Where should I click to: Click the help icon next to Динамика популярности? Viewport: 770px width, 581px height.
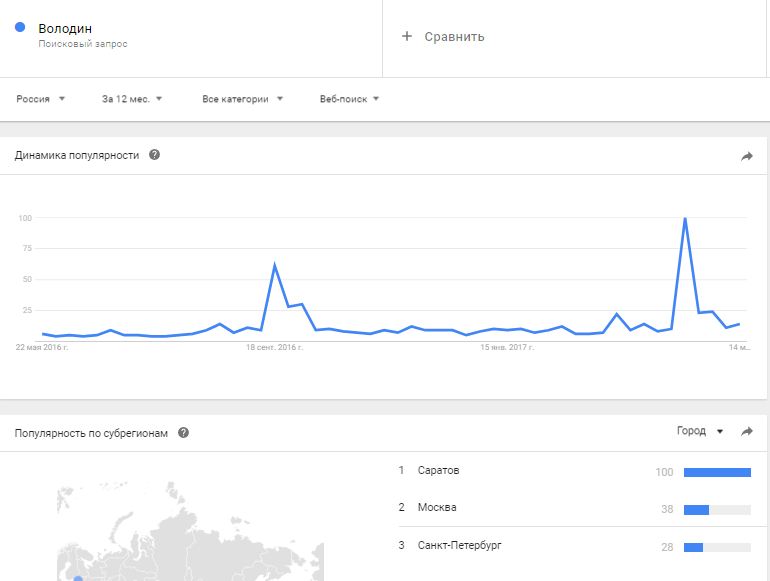[155, 155]
